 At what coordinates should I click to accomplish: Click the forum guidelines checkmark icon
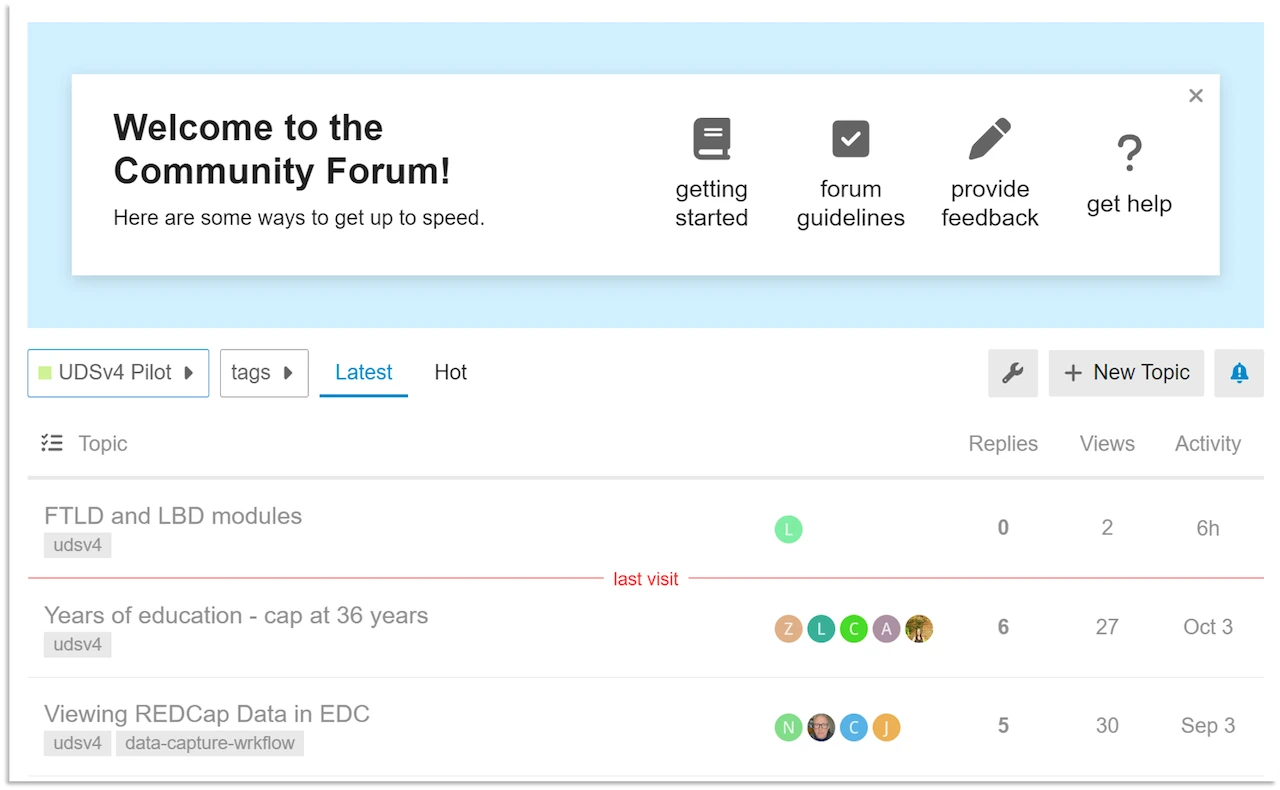[x=850, y=138]
